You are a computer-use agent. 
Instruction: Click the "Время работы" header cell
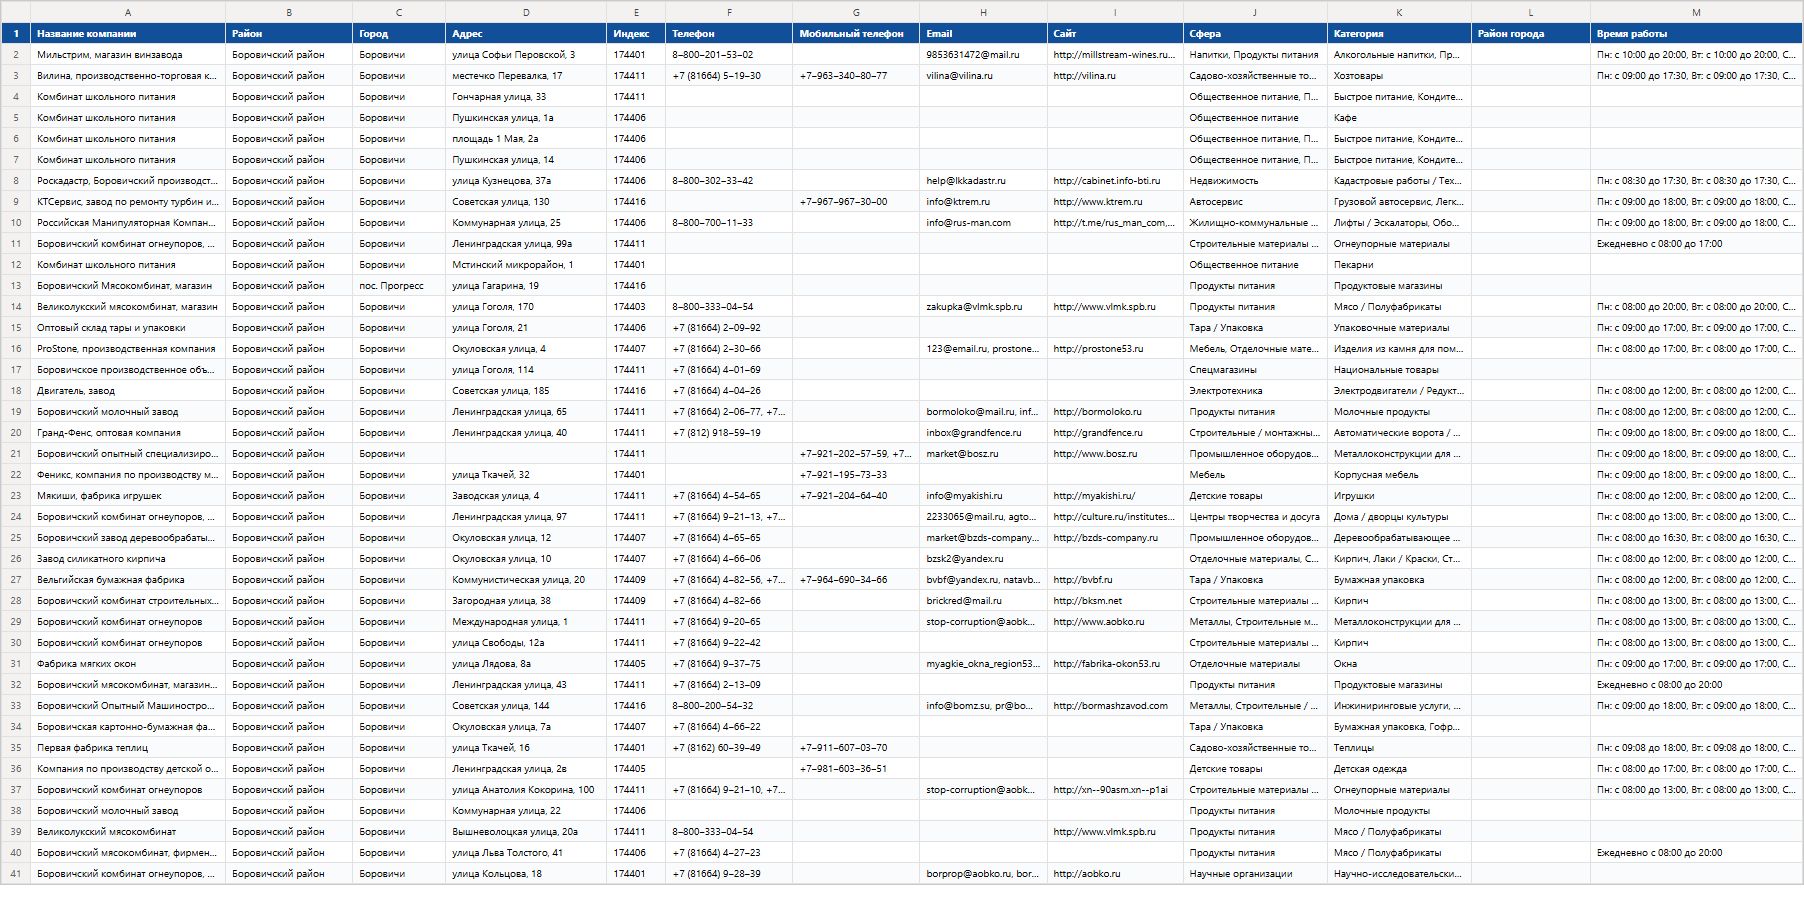(x=1696, y=34)
